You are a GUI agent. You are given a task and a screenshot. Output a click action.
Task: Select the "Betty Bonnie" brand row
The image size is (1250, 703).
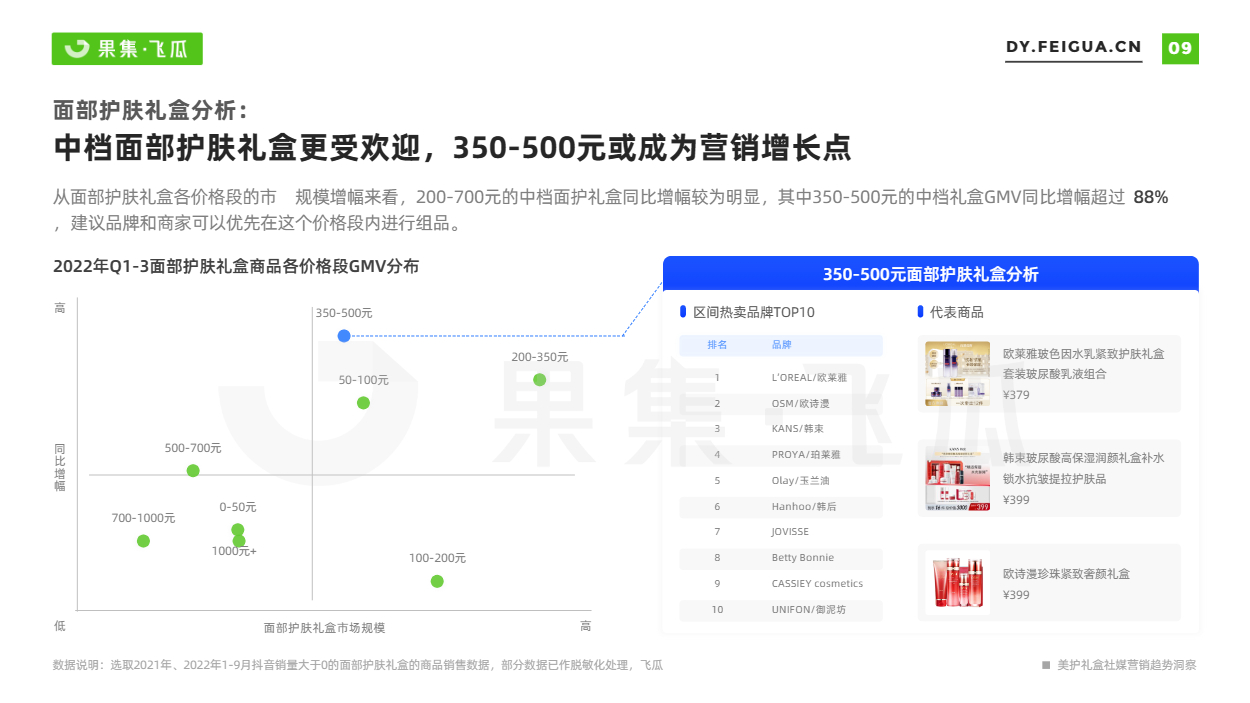coord(781,558)
